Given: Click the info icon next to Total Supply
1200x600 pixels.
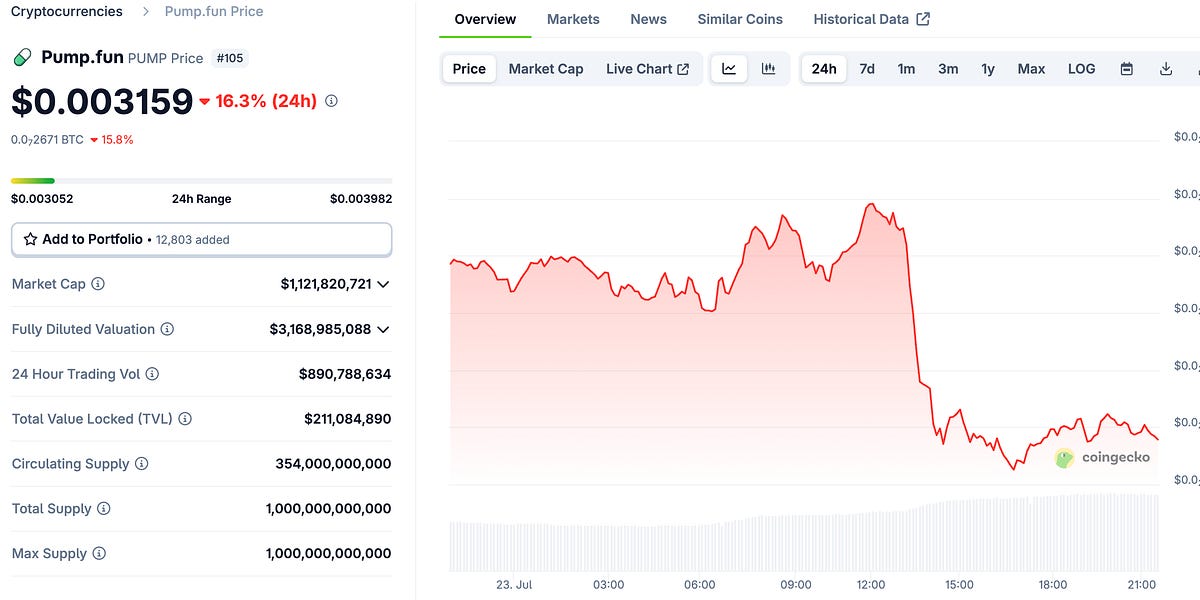Looking at the screenshot, I should click(103, 508).
